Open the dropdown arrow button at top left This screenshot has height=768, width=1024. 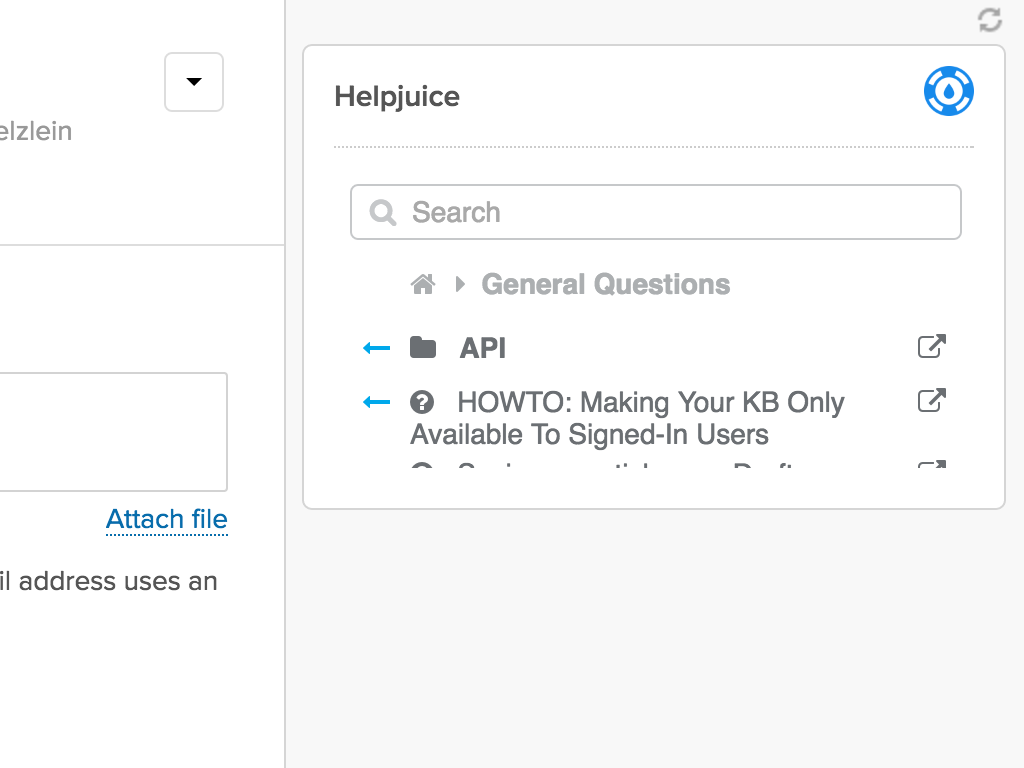click(194, 82)
